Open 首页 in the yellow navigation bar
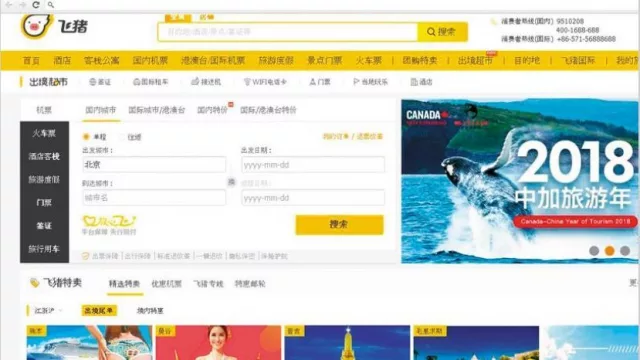The height and width of the screenshot is (360, 640). click(x=31, y=61)
